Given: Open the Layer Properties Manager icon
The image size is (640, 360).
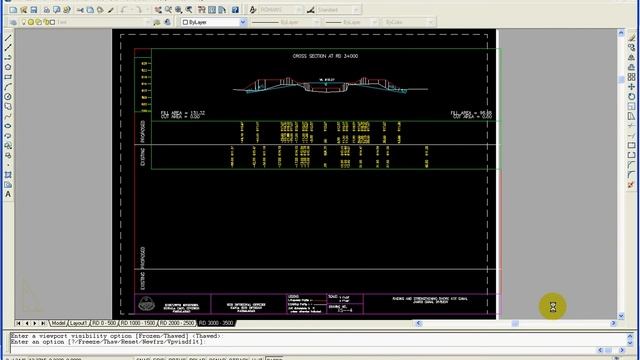Looking at the screenshot, I should click(13, 22).
